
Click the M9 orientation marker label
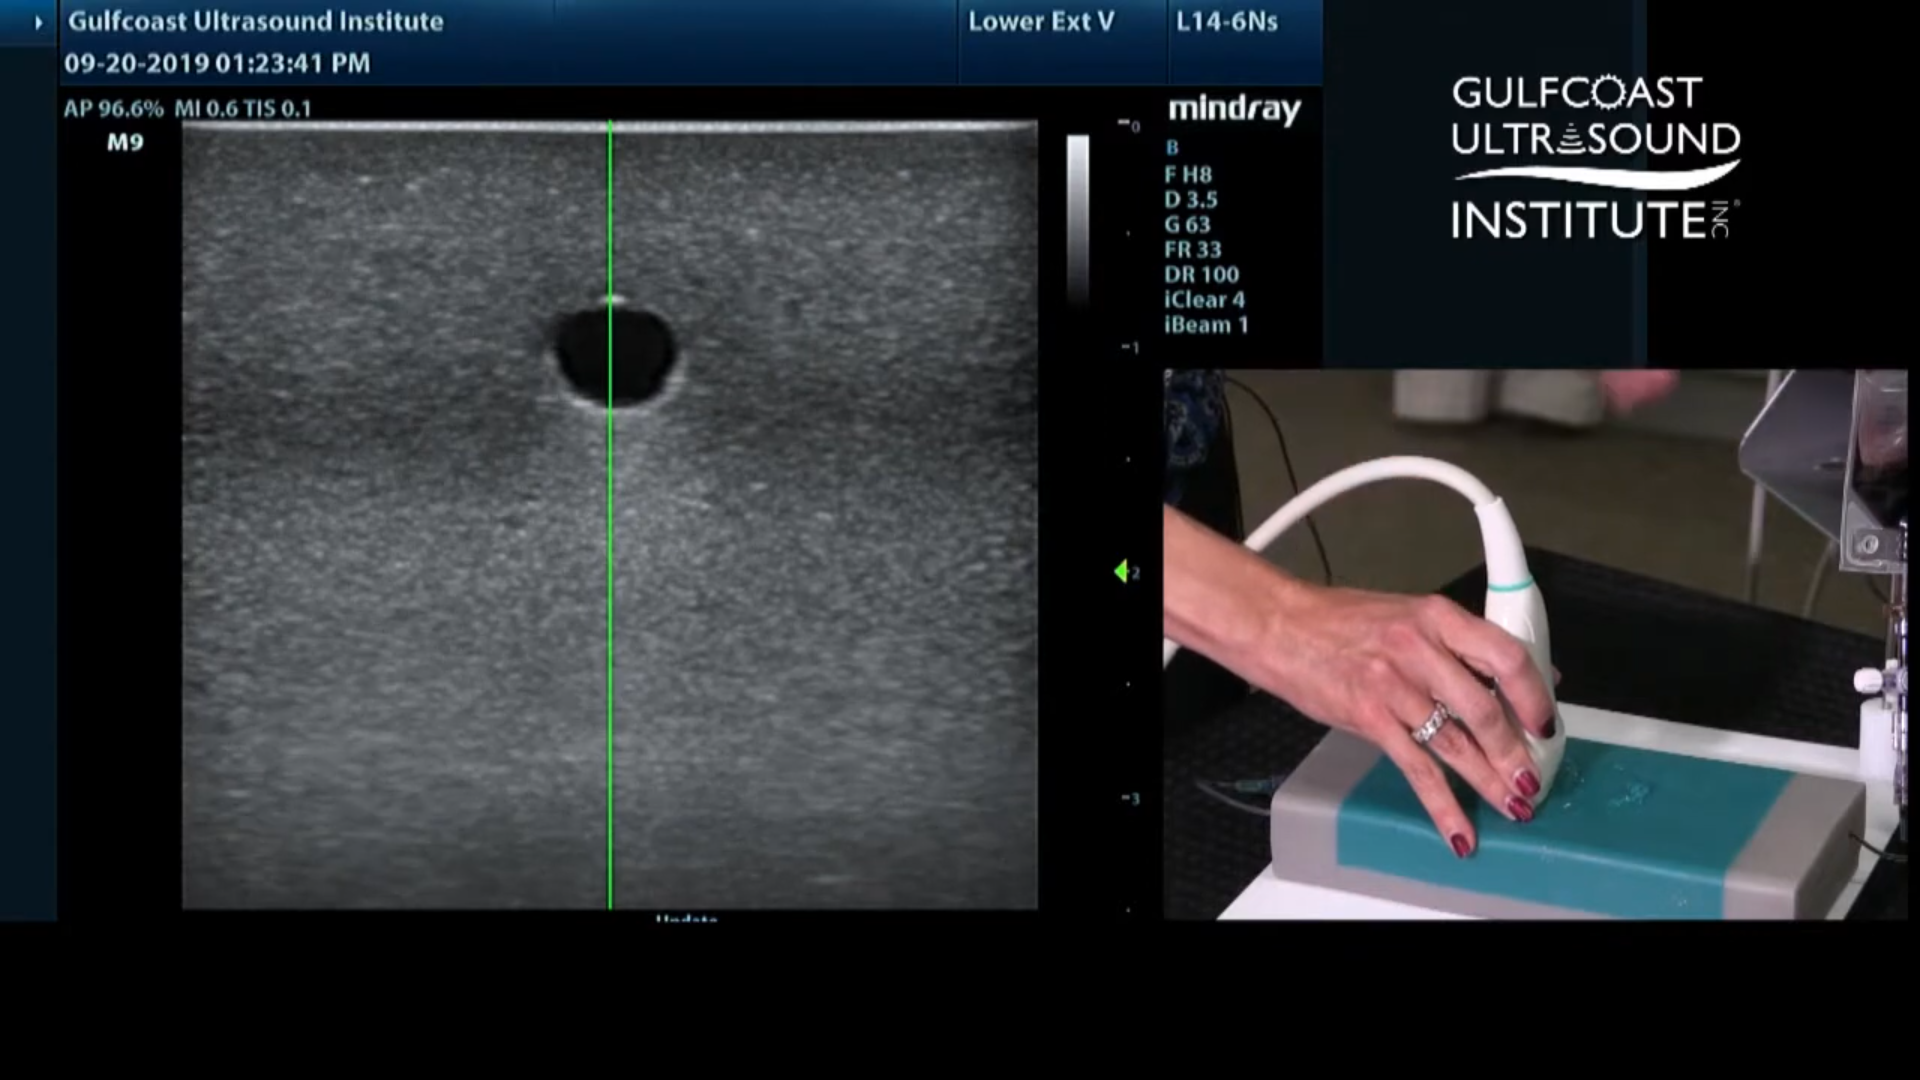click(125, 143)
